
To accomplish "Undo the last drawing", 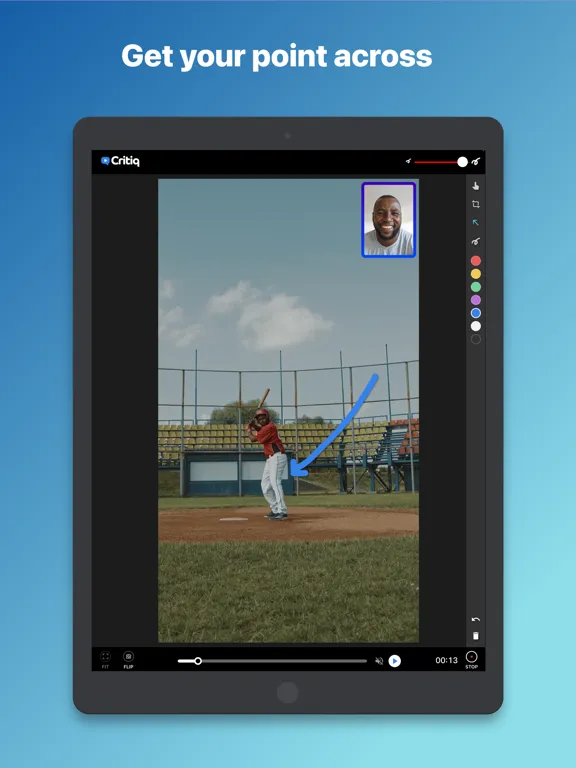I will point(476,620).
